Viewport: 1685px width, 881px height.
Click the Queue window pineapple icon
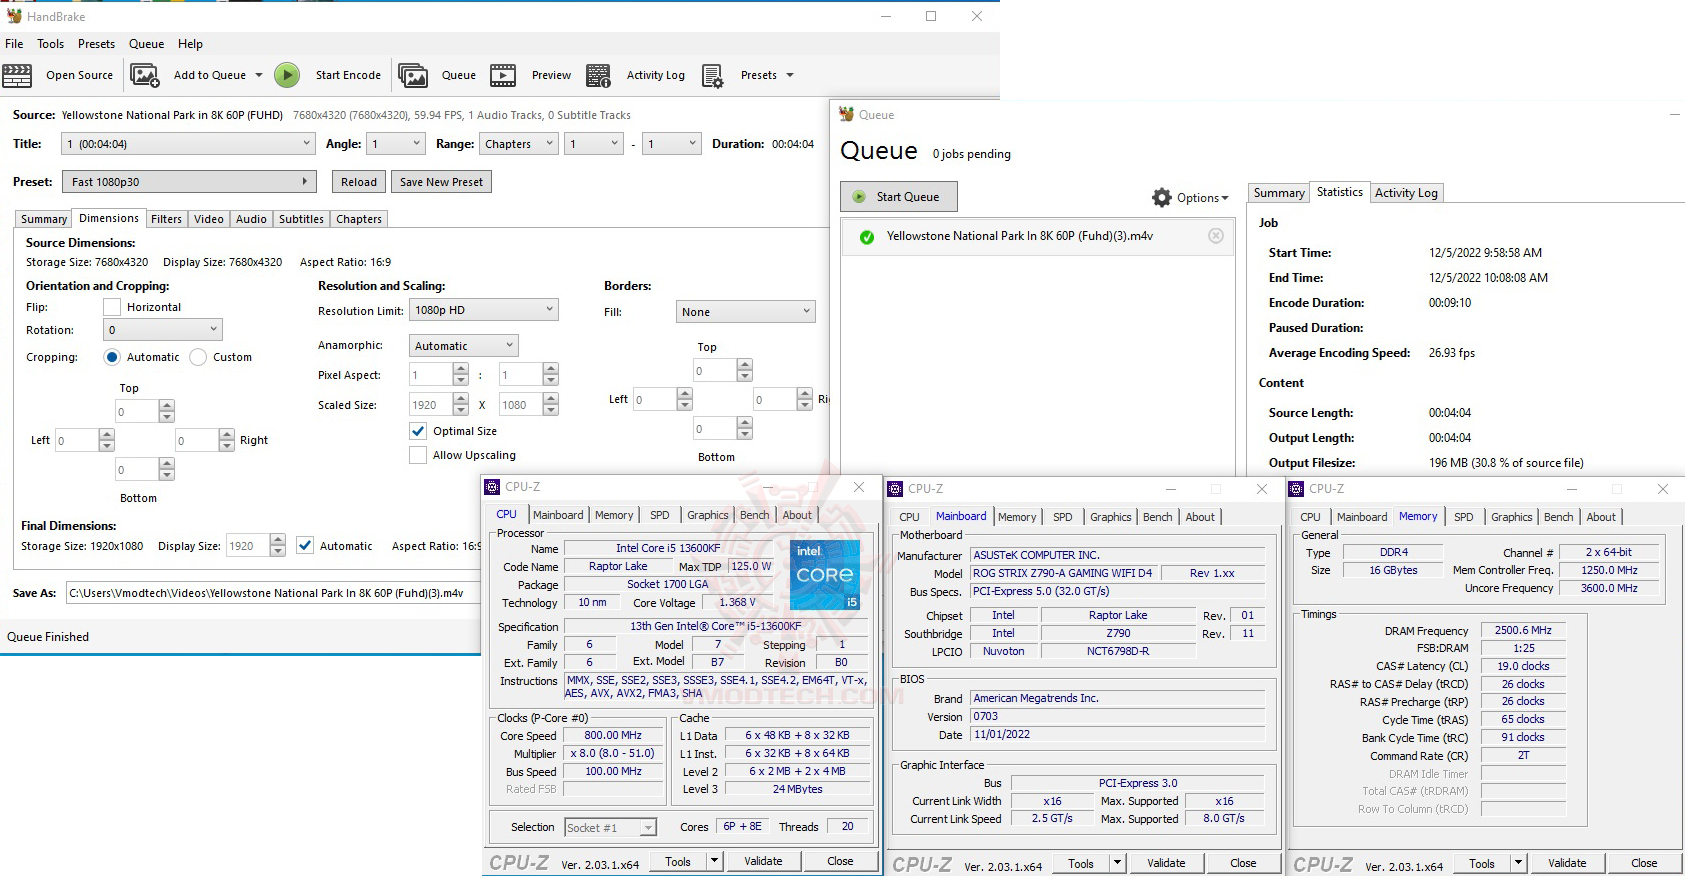point(847,114)
